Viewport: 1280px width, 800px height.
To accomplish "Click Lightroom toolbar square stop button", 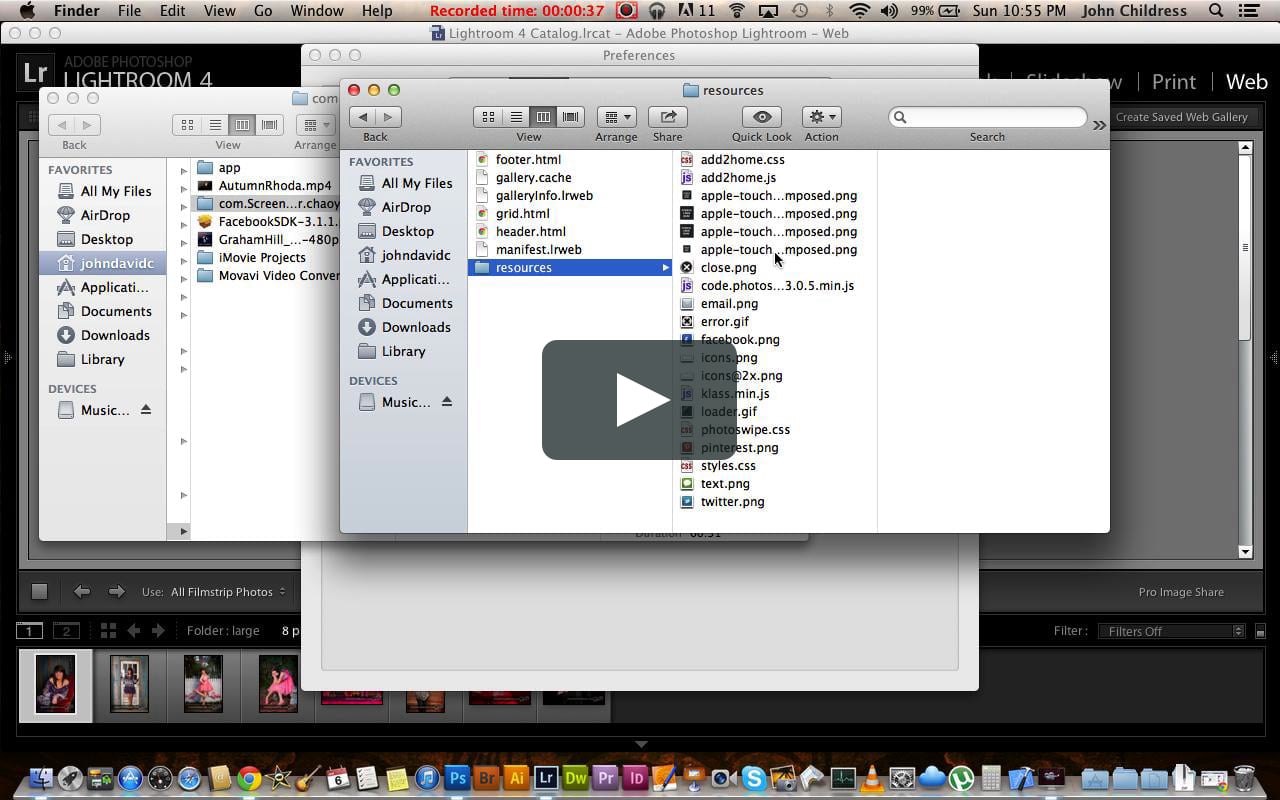I will point(39,592).
